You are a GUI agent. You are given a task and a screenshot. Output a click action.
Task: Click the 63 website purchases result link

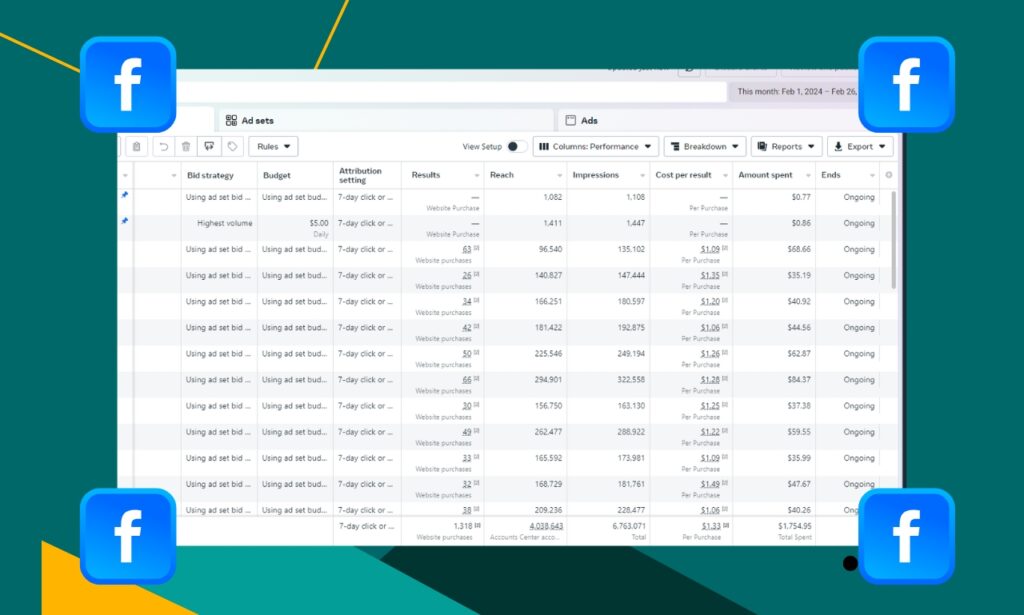[x=467, y=249]
